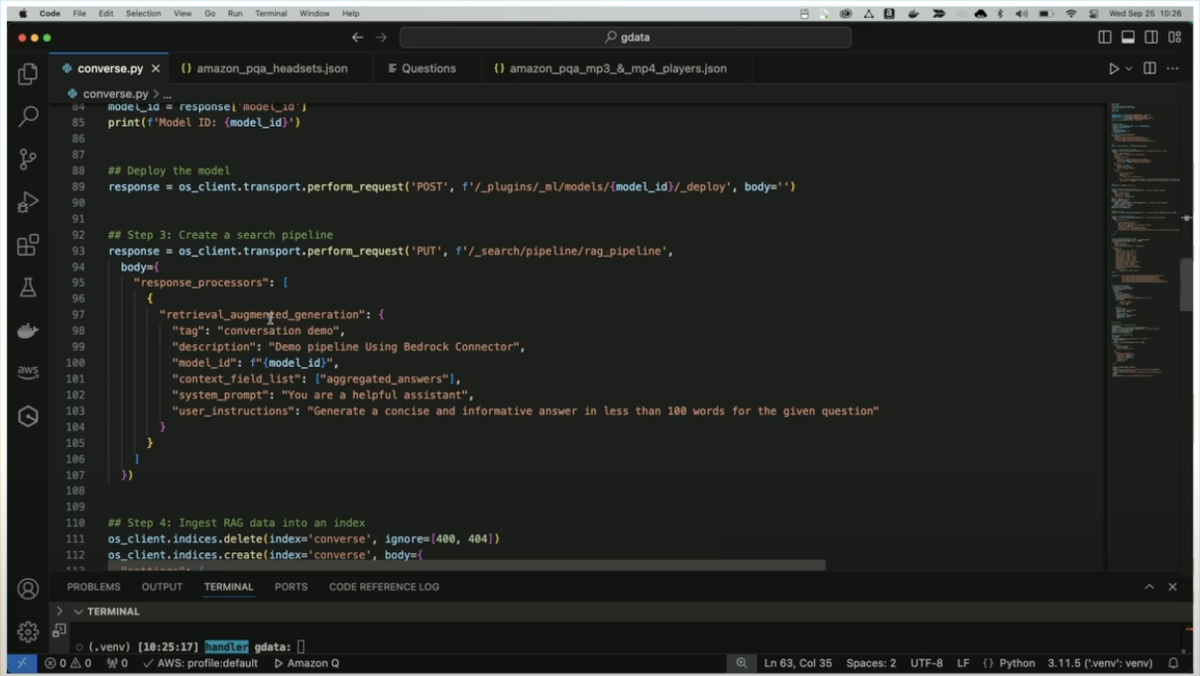
Task: Toggle the primary sidebar layout button
Action: pyautogui.click(x=1105, y=37)
